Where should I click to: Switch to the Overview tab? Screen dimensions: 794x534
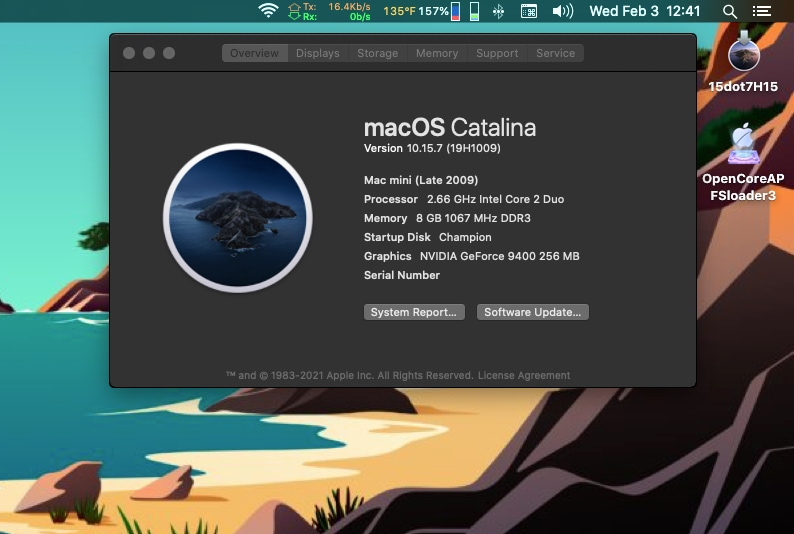pyautogui.click(x=255, y=53)
